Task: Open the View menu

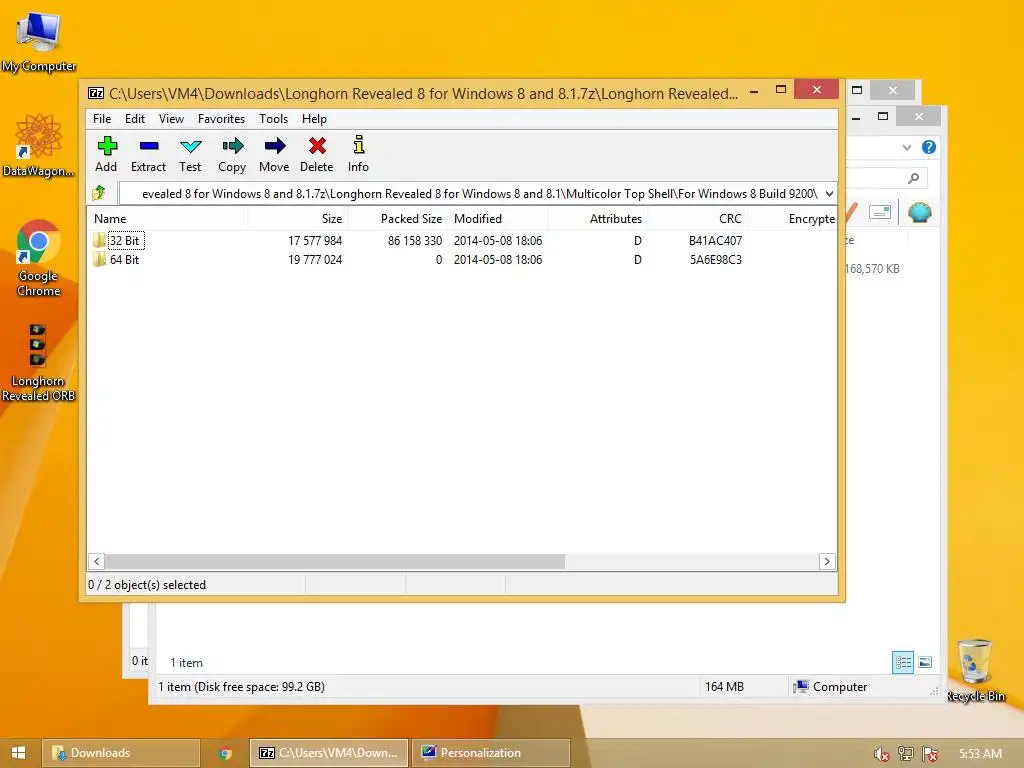Action: click(x=171, y=119)
